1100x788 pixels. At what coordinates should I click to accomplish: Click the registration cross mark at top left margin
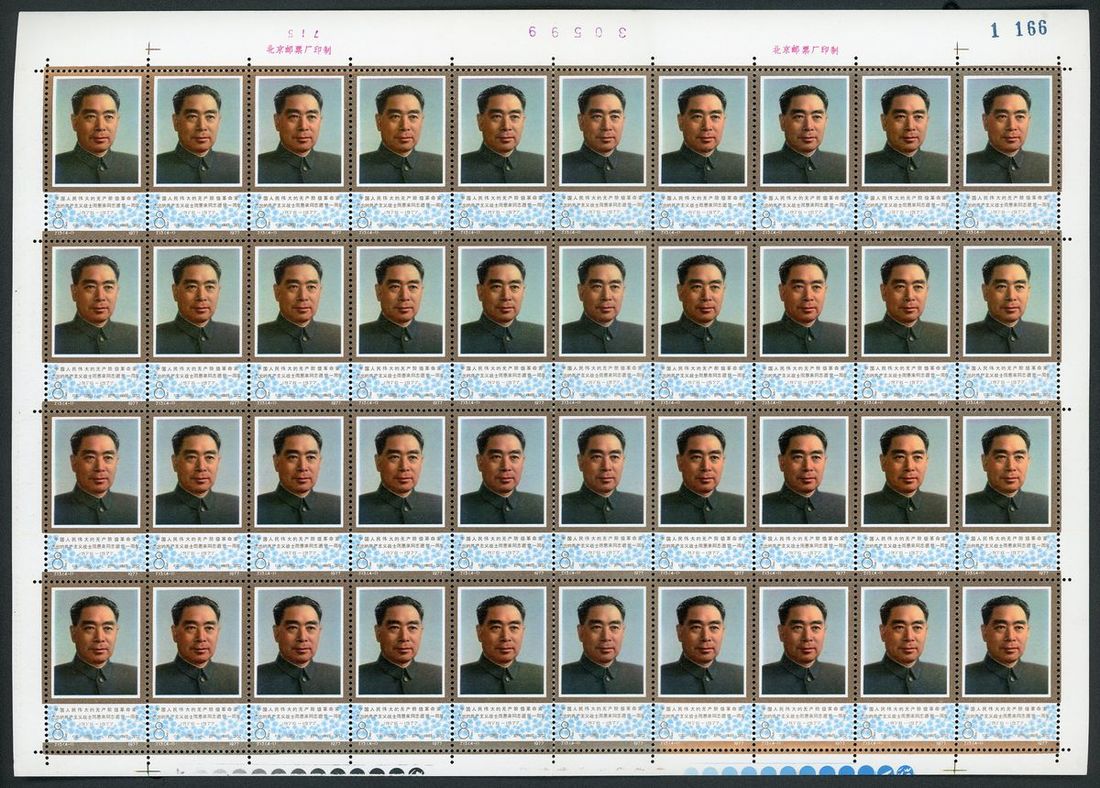(x=152, y=47)
